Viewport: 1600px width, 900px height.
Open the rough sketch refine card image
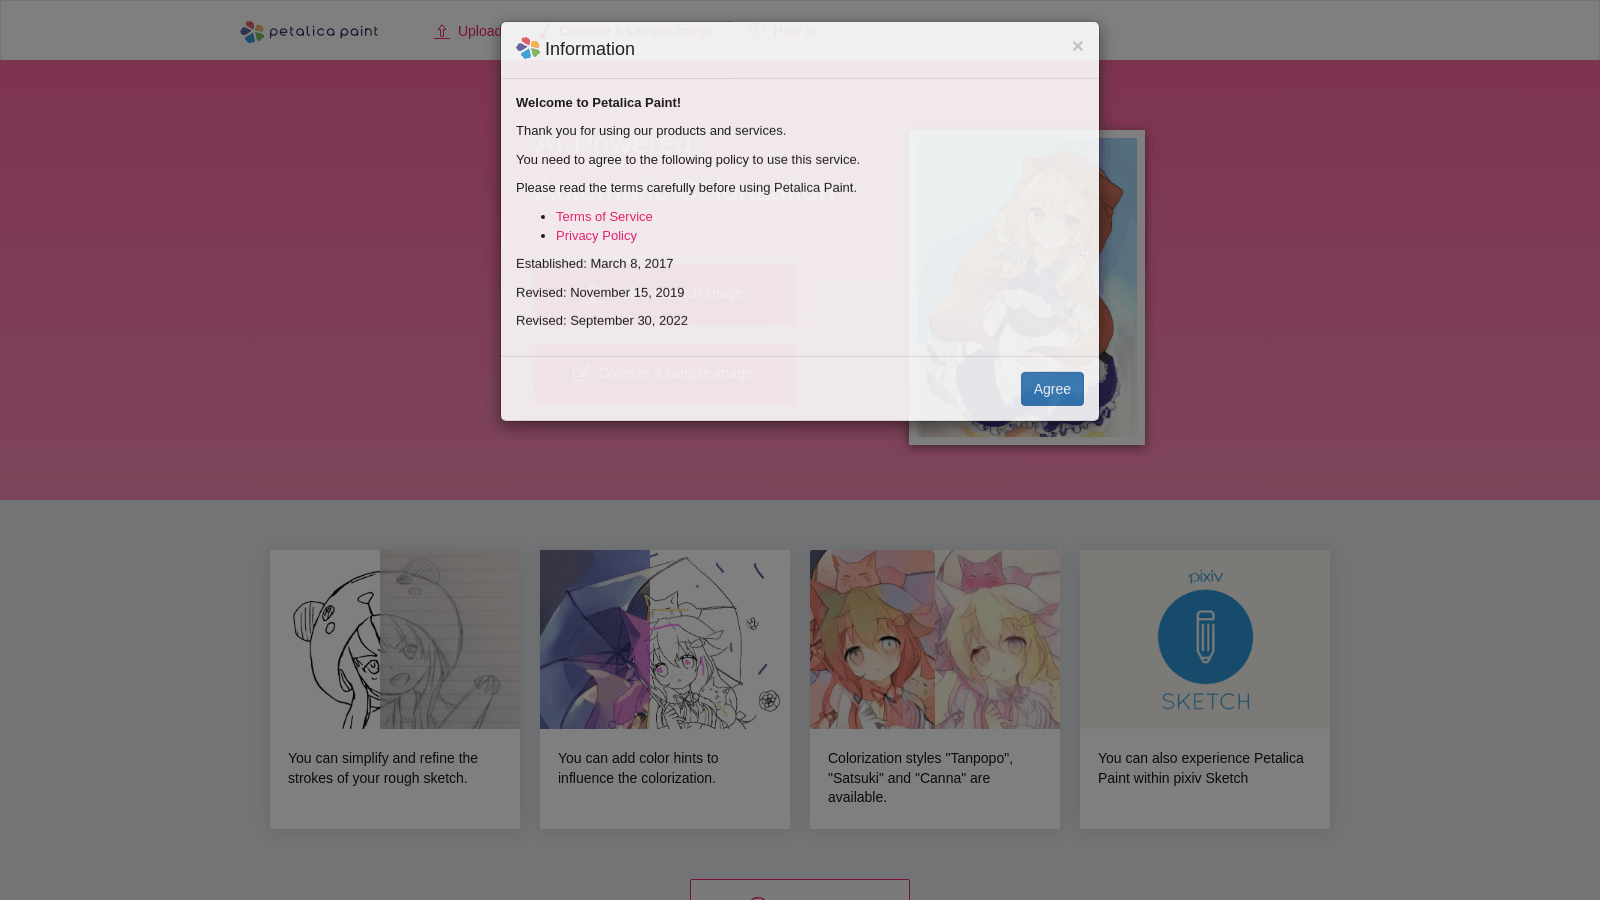click(395, 639)
